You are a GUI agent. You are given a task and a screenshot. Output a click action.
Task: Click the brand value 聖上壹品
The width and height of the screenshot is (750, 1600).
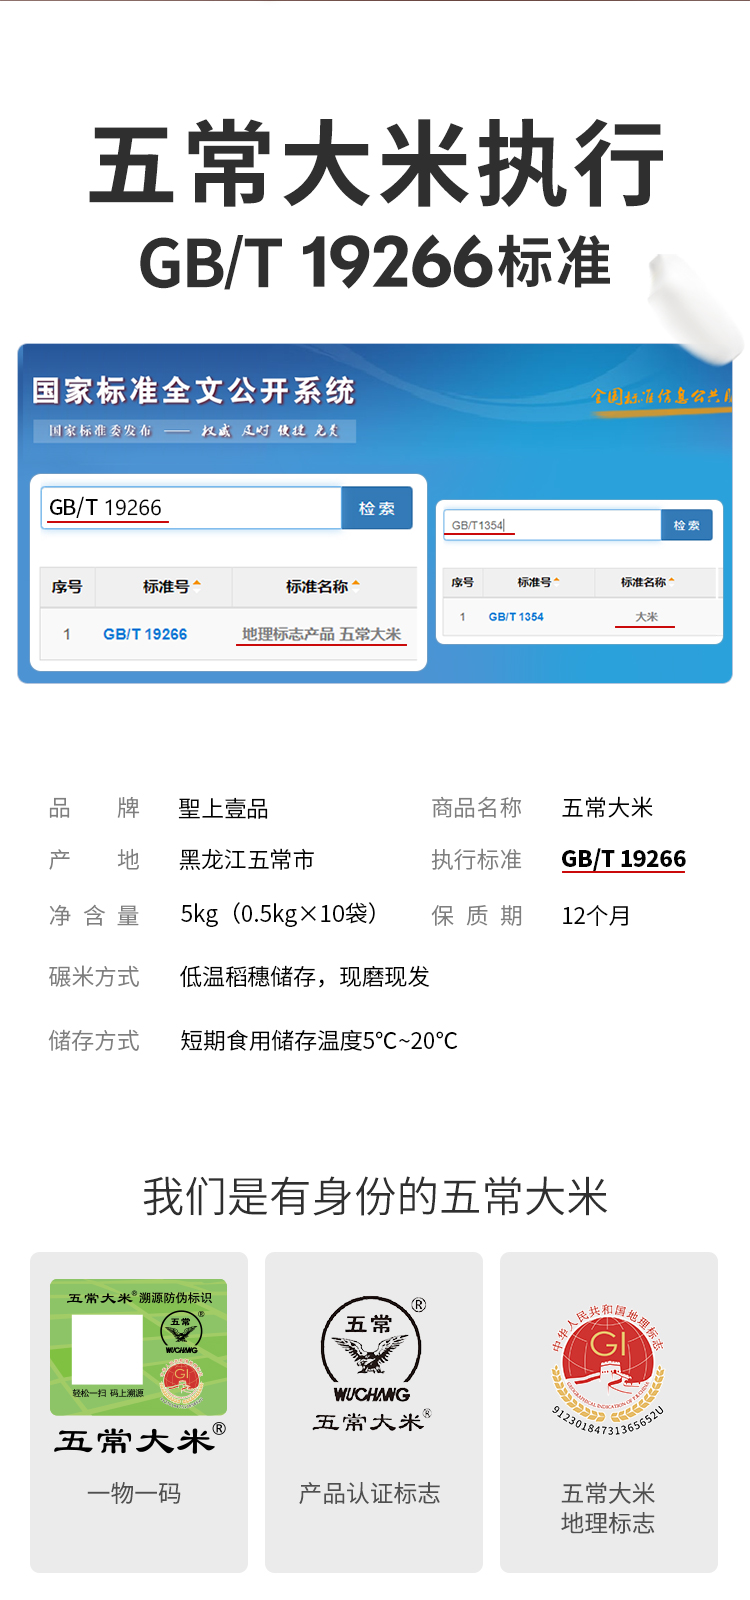(x=224, y=808)
